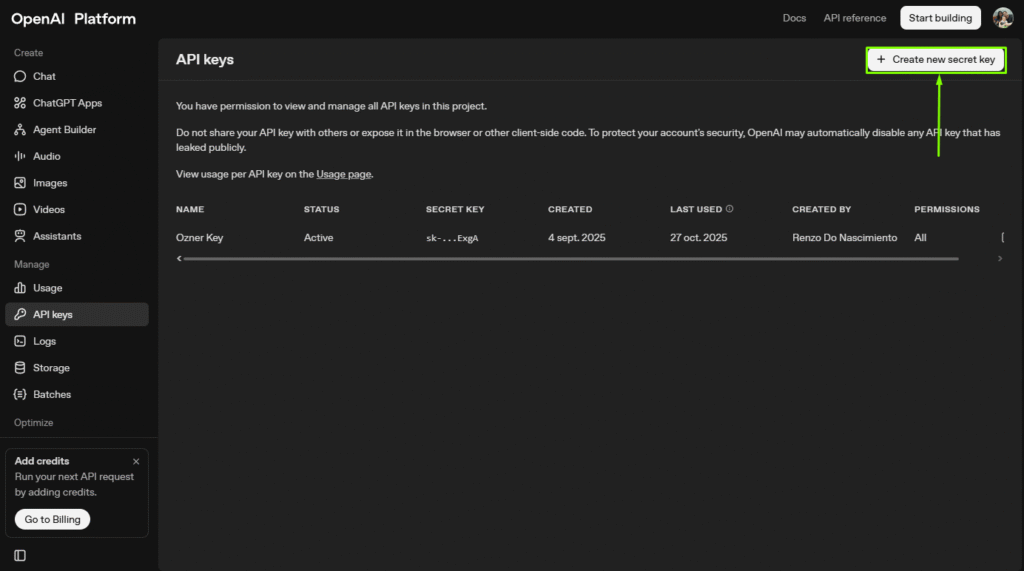
Task: Click the 4 sept. 2025 created date
Action: coord(577,238)
